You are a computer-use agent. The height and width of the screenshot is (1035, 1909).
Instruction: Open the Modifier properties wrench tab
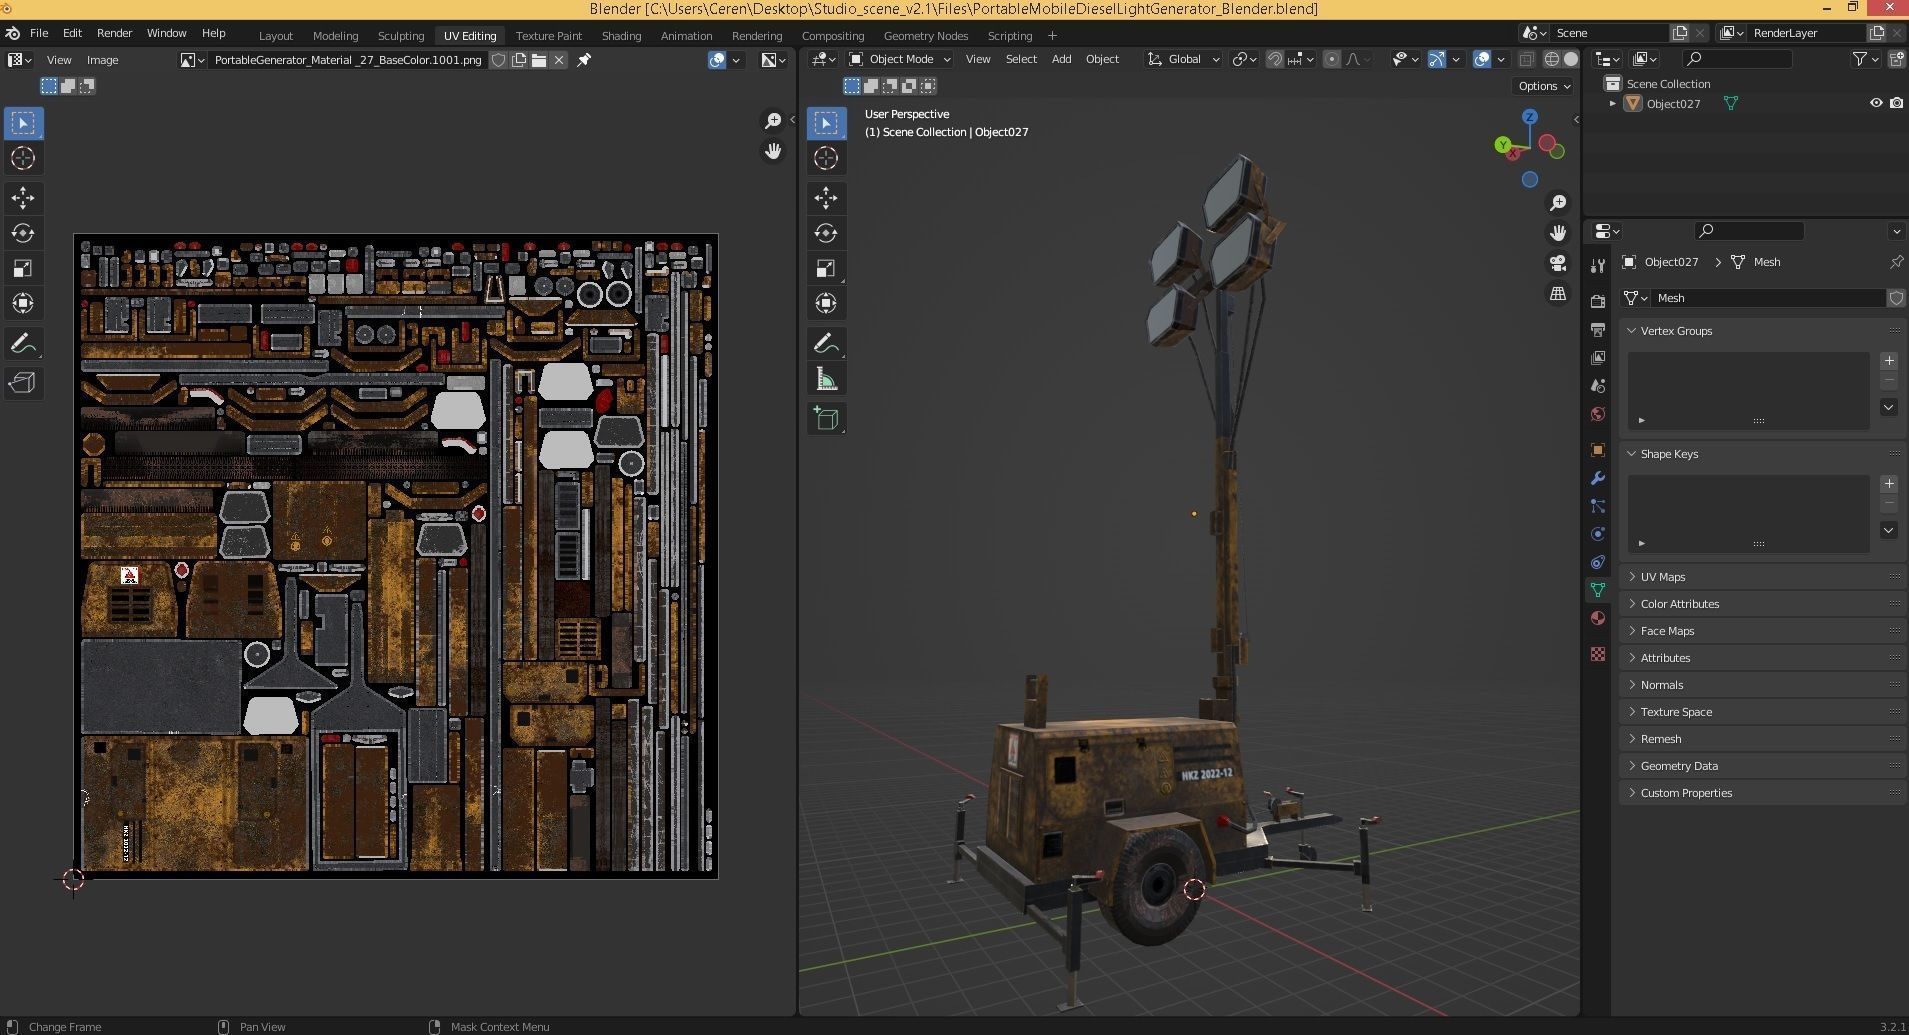click(1597, 478)
